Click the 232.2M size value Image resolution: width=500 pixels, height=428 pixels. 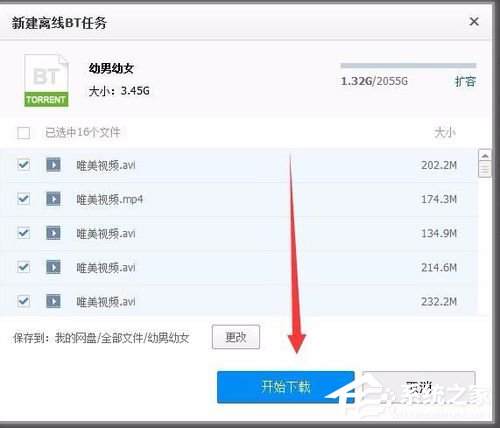coord(439,302)
